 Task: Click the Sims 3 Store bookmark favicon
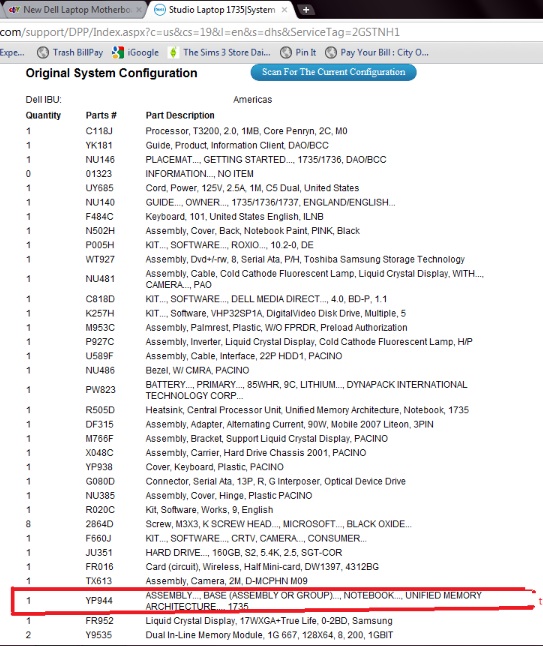(173, 52)
